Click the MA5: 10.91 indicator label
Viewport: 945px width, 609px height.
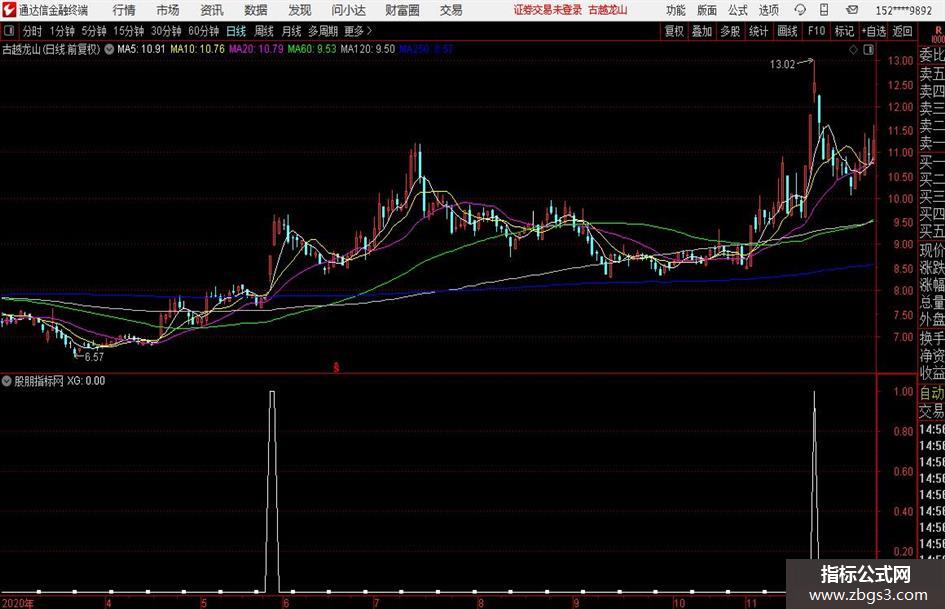tap(141, 49)
